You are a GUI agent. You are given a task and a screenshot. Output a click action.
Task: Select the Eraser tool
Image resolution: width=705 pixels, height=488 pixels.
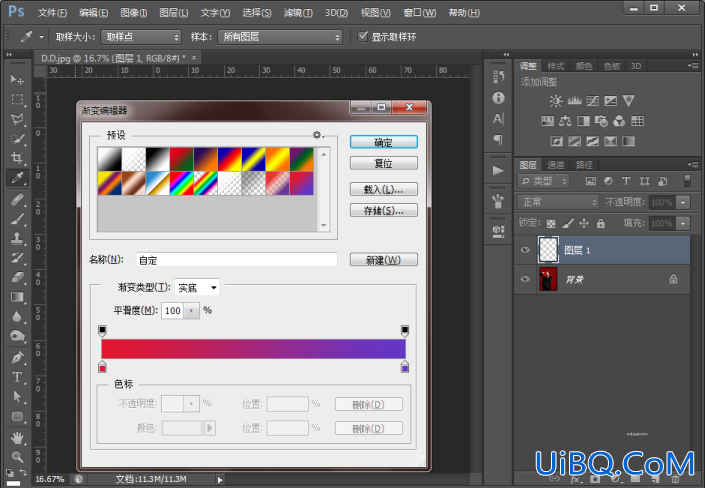[17, 277]
